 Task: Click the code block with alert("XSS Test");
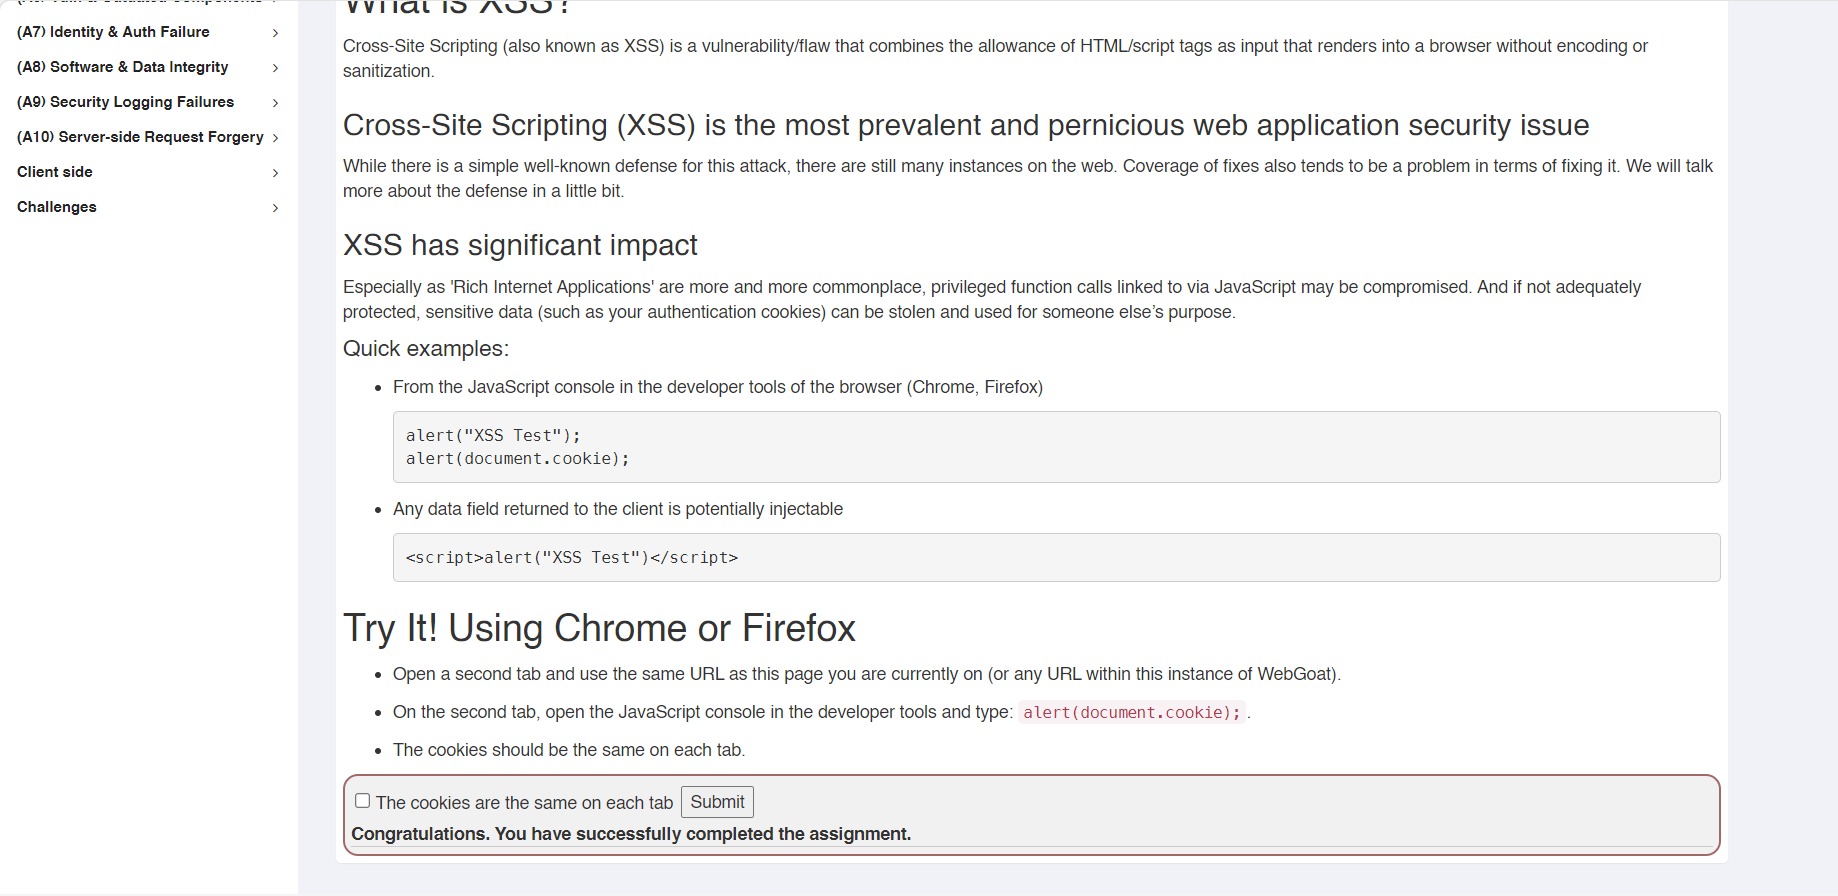click(1056, 447)
